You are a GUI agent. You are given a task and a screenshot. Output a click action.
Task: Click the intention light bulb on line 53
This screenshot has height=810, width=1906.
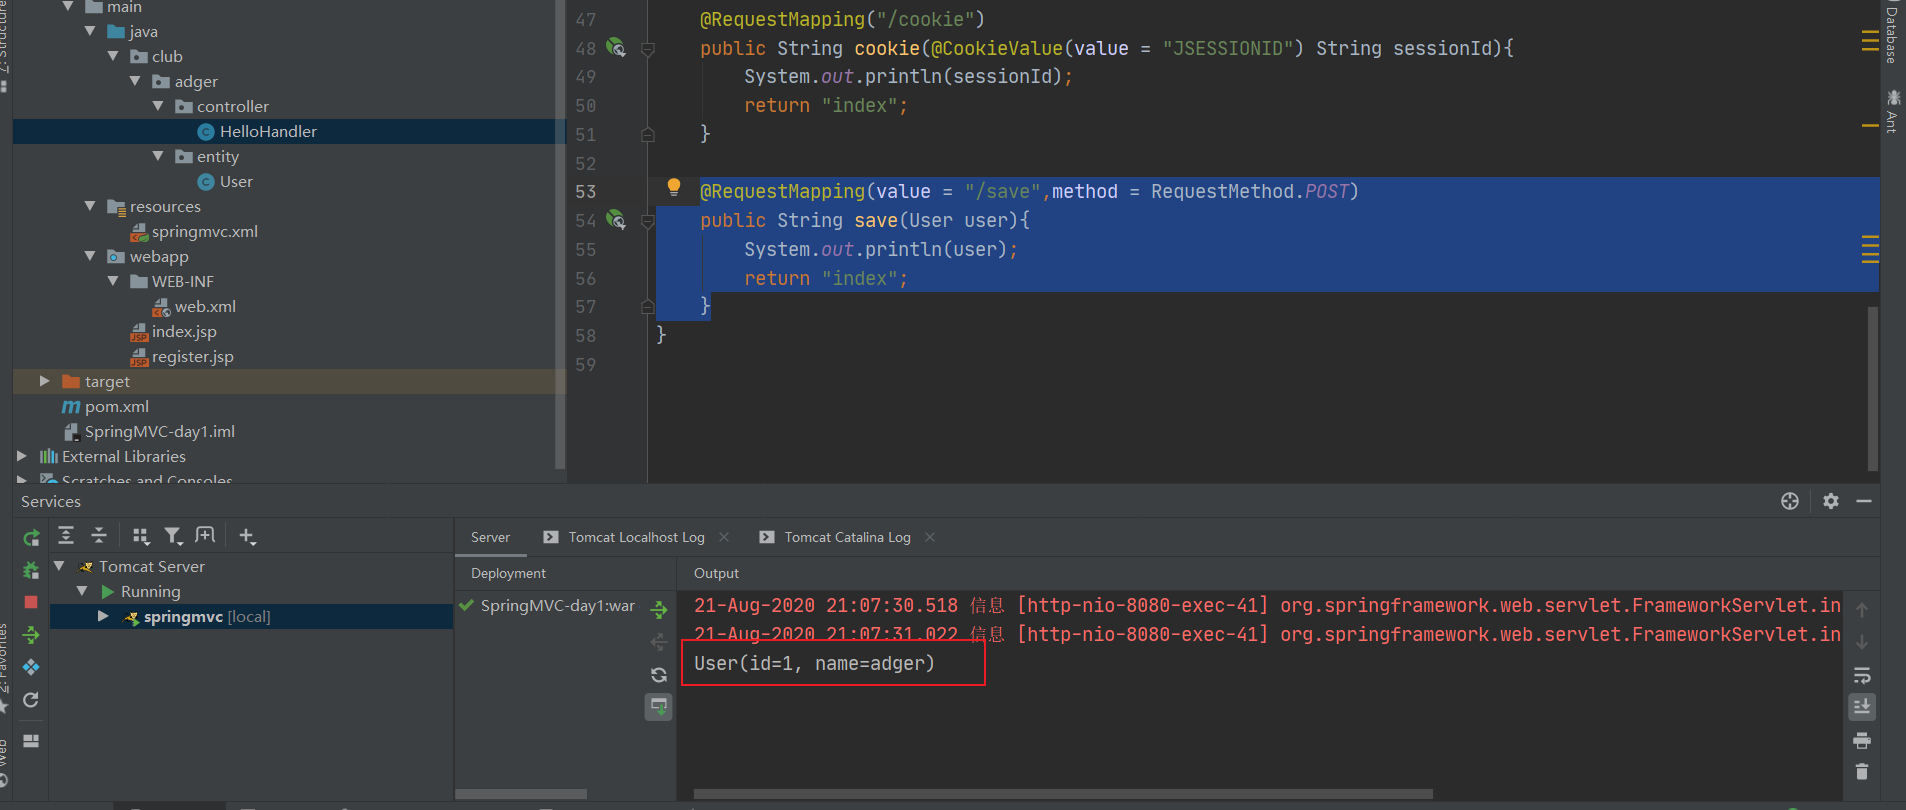click(x=674, y=187)
